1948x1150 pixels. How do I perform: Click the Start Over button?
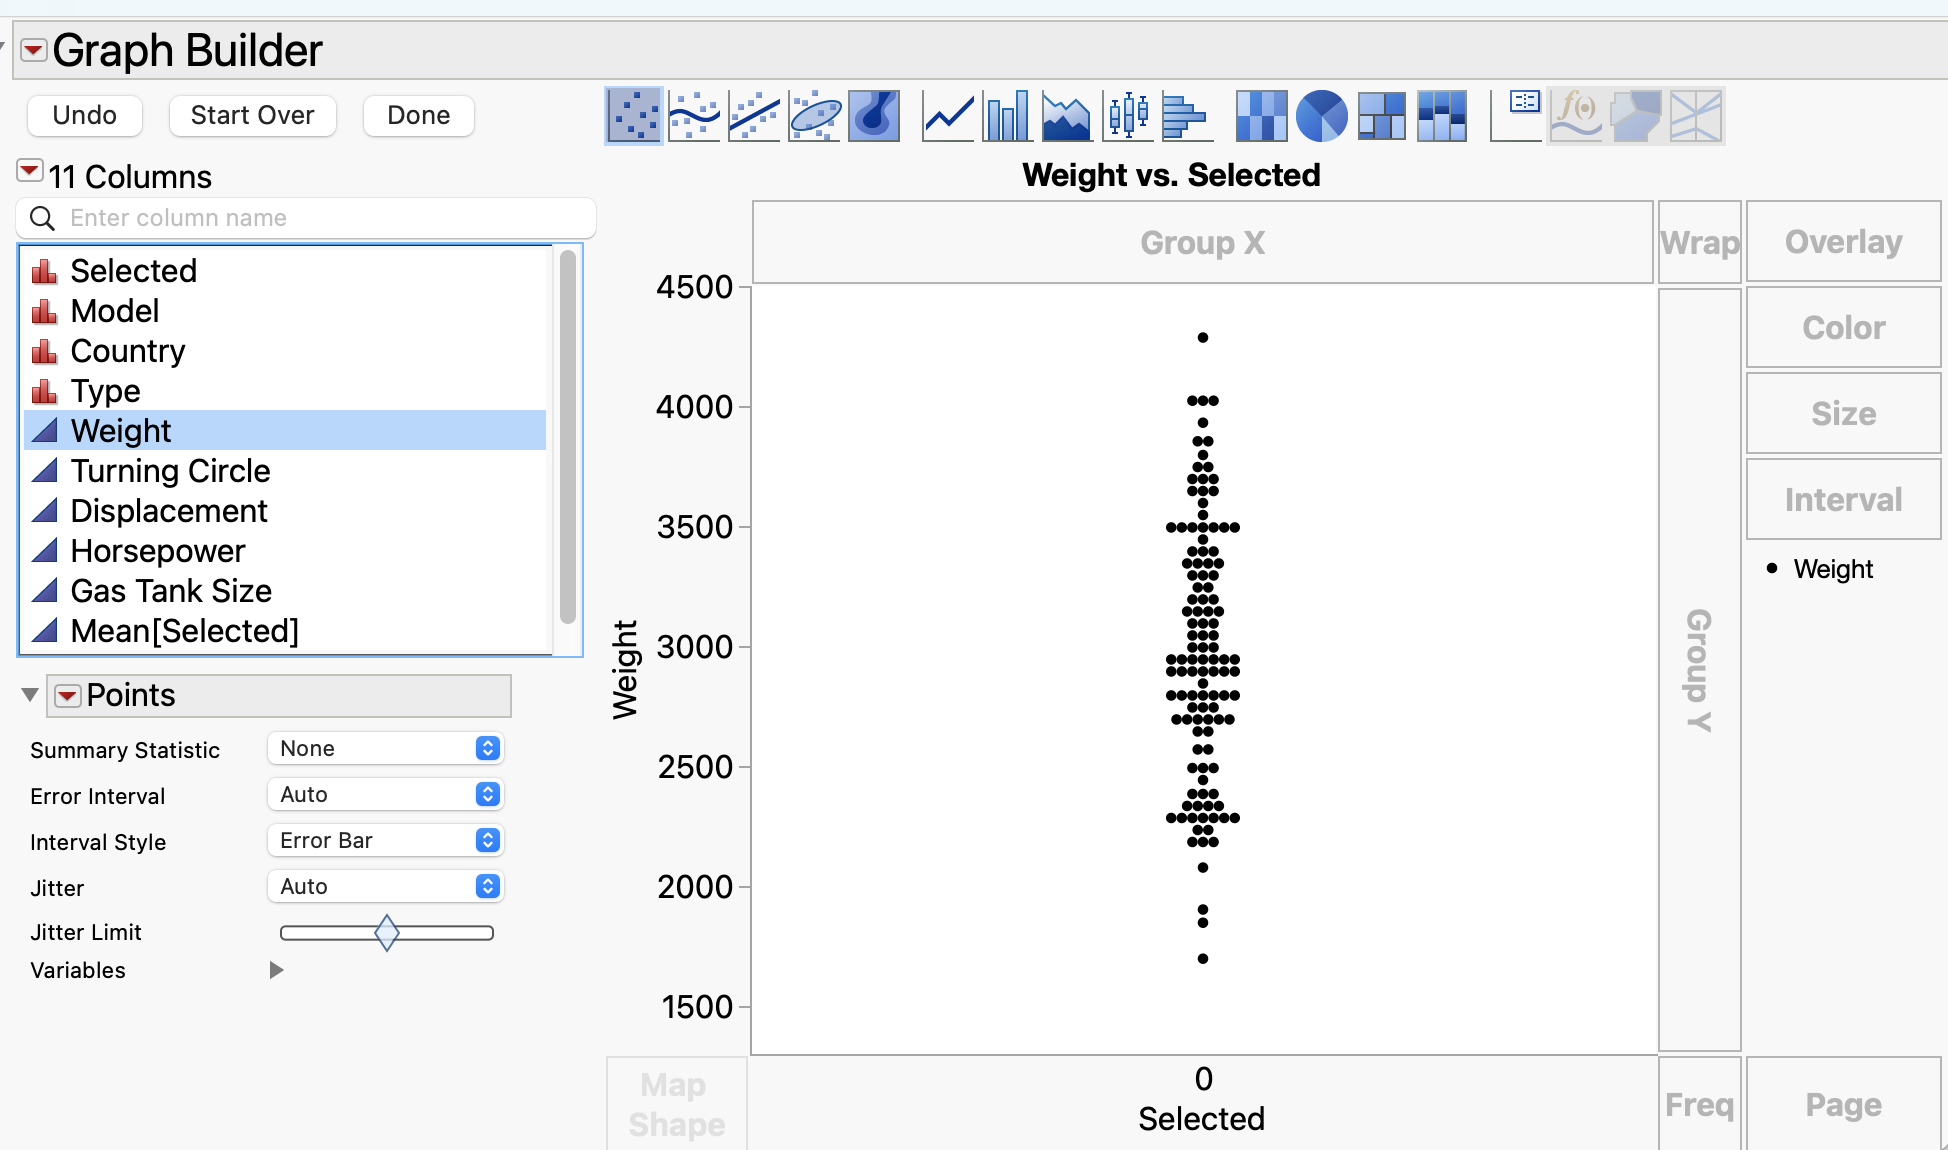252,115
